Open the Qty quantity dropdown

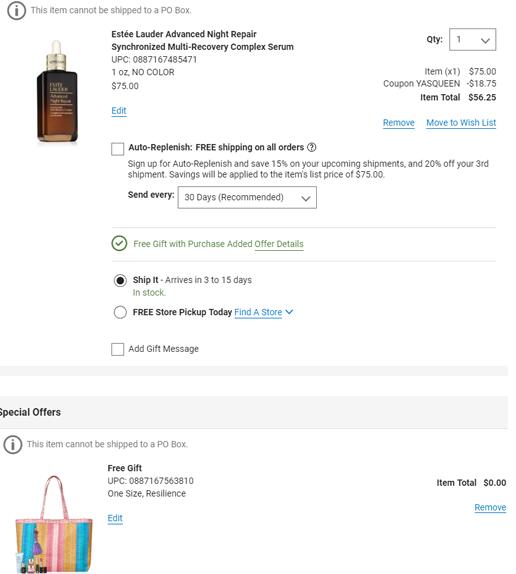pyautogui.click(x=472, y=40)
